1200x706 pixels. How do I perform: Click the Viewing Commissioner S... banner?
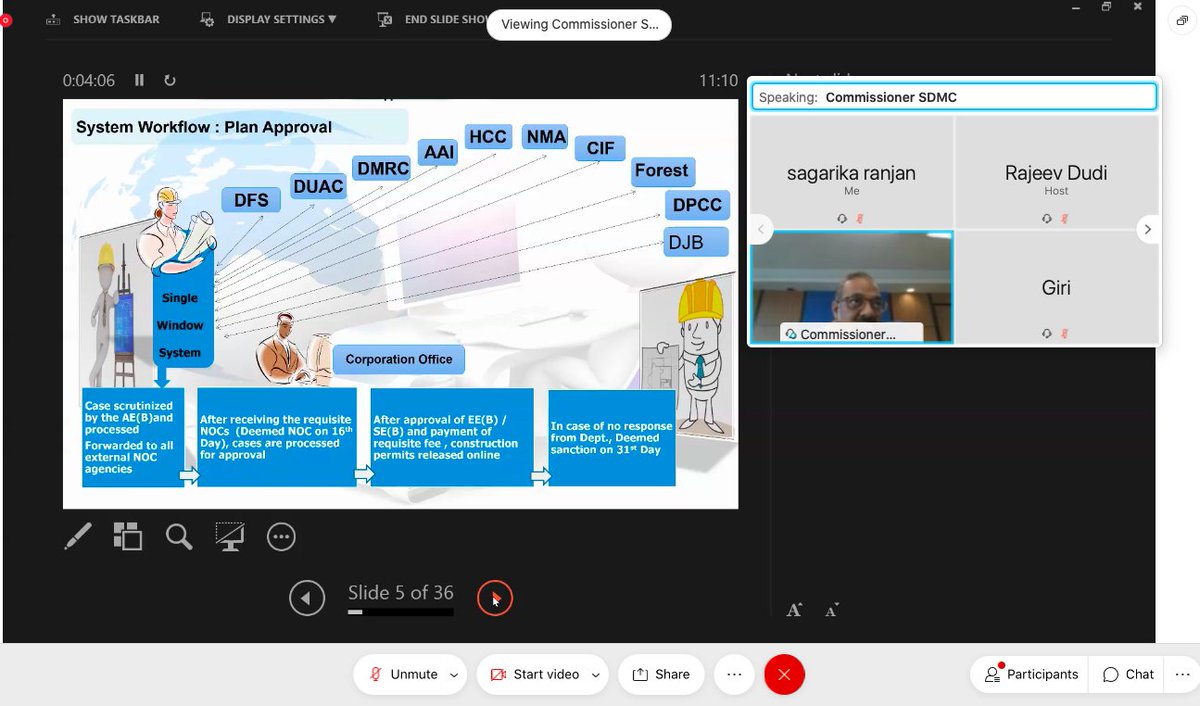[x=579, y=24]
